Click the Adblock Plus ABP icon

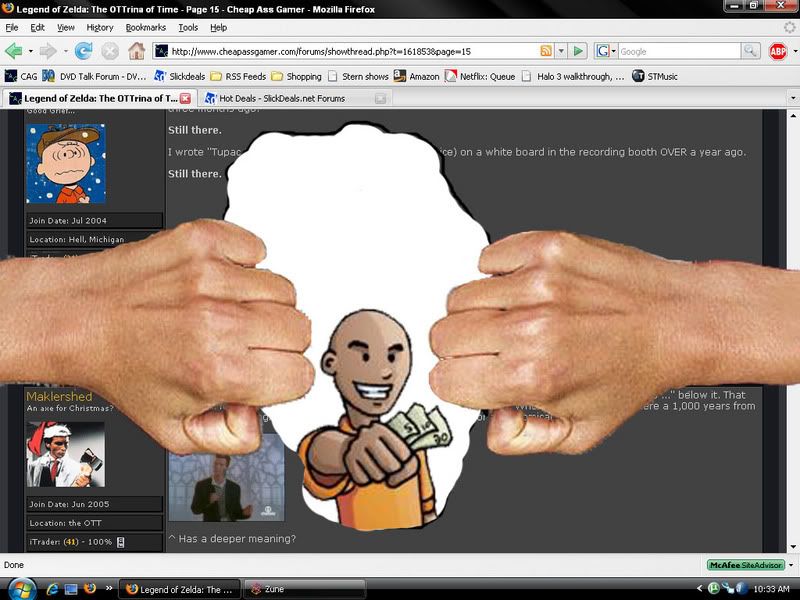point(778,51)
